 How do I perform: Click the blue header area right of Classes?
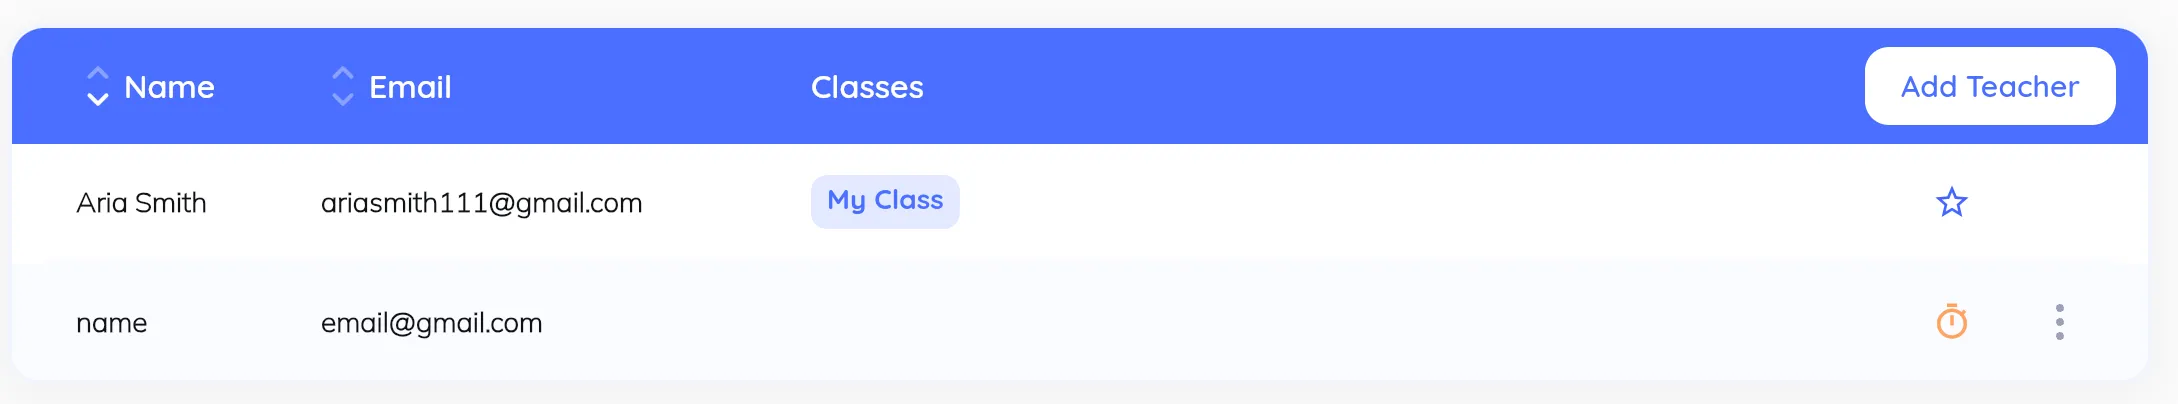tap(1400, 87)
